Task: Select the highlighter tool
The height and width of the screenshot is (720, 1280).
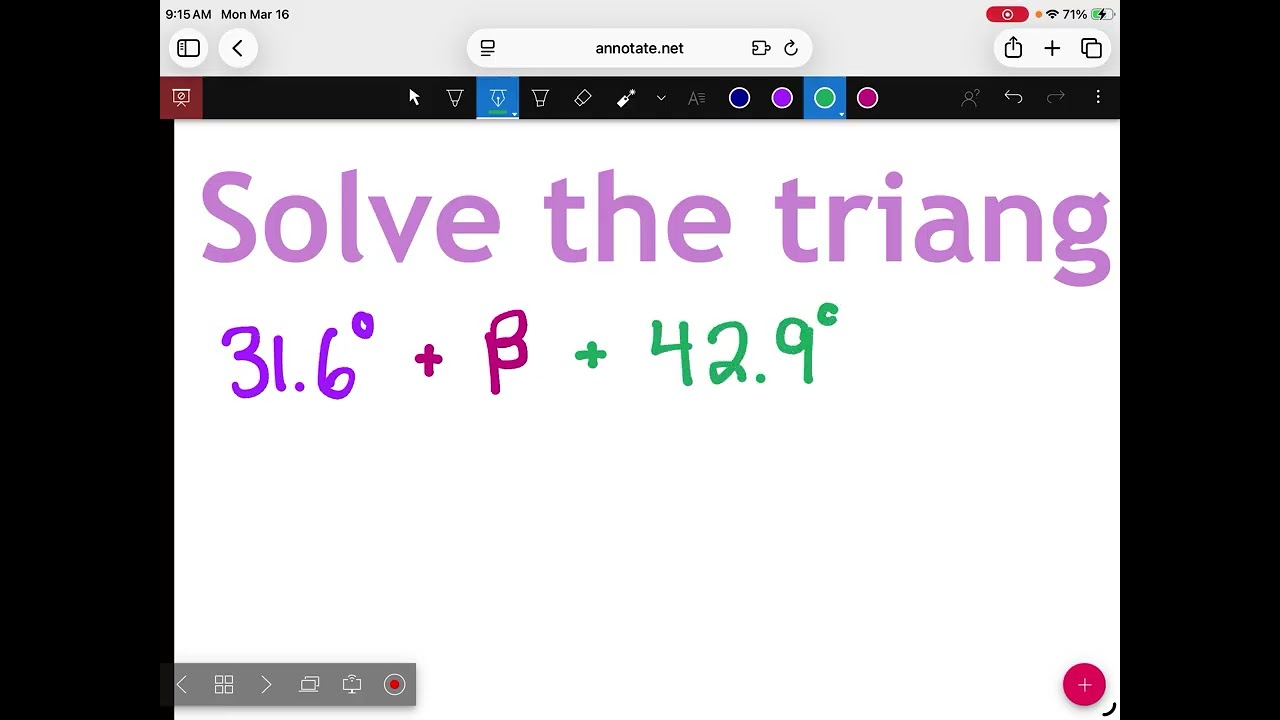Action: pos(540,97)
